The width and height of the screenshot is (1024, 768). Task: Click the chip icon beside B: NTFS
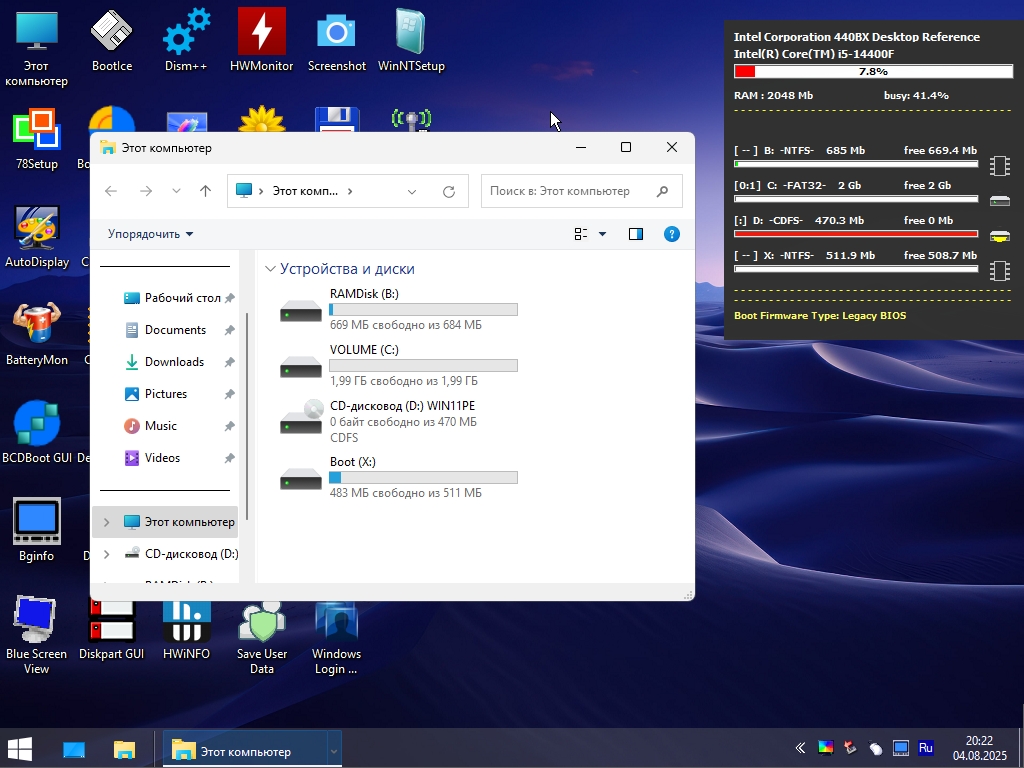pyautogui.click(x=999, y=166)
